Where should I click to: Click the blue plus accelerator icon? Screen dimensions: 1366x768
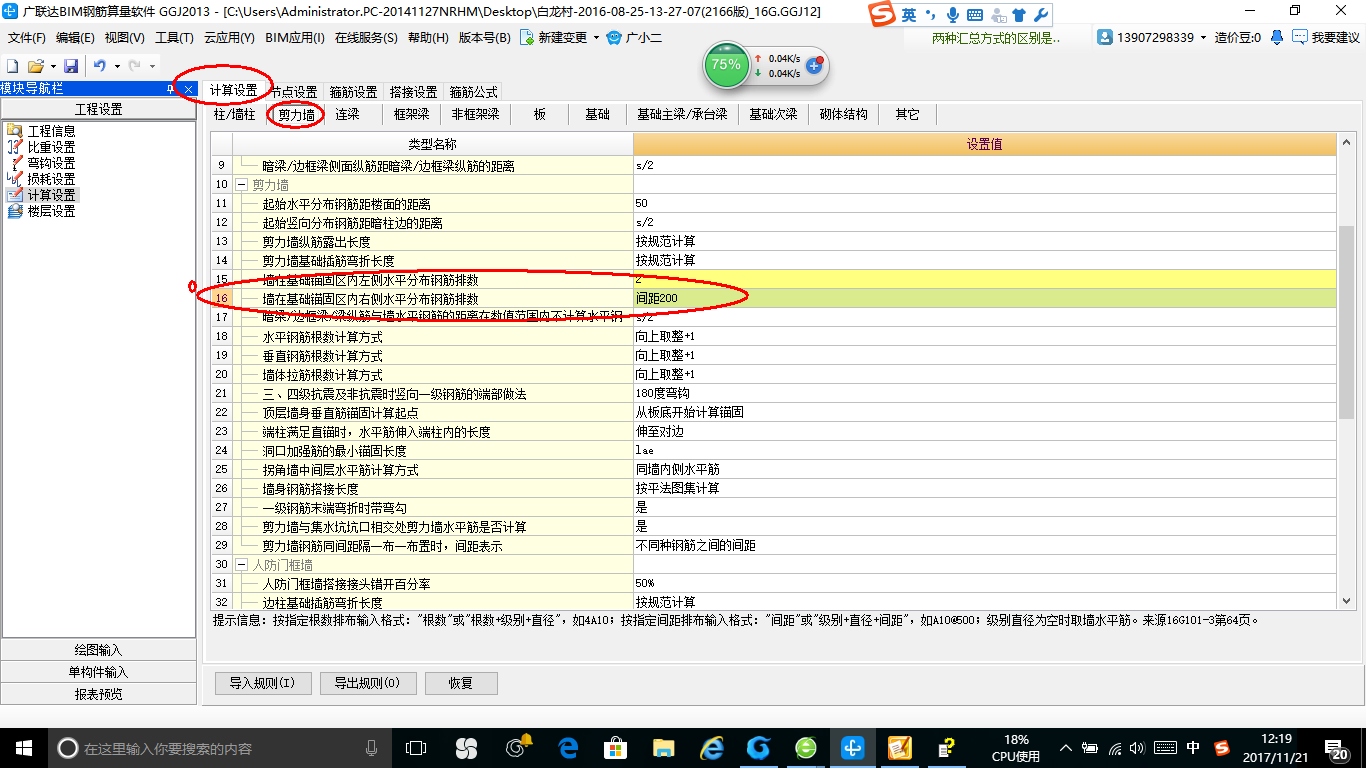pyautogui.click(x=814, y=66)
